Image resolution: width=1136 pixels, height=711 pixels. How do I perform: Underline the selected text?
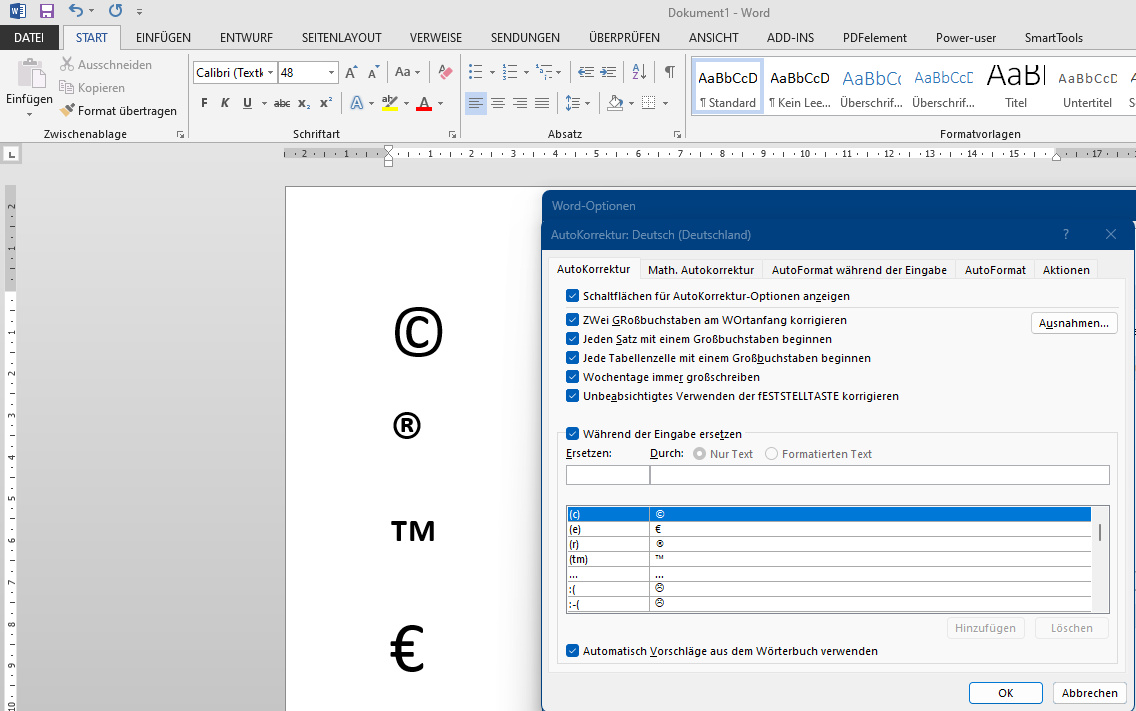pos(247,103)
